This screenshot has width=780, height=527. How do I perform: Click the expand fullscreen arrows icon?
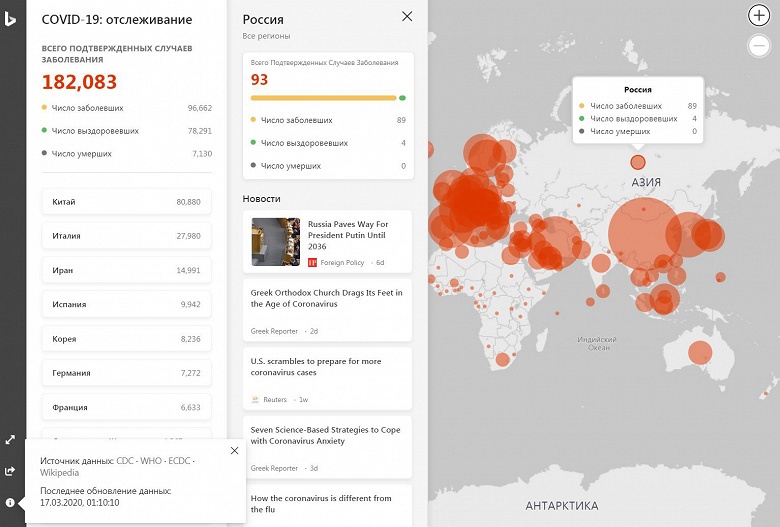pos(10,439)
